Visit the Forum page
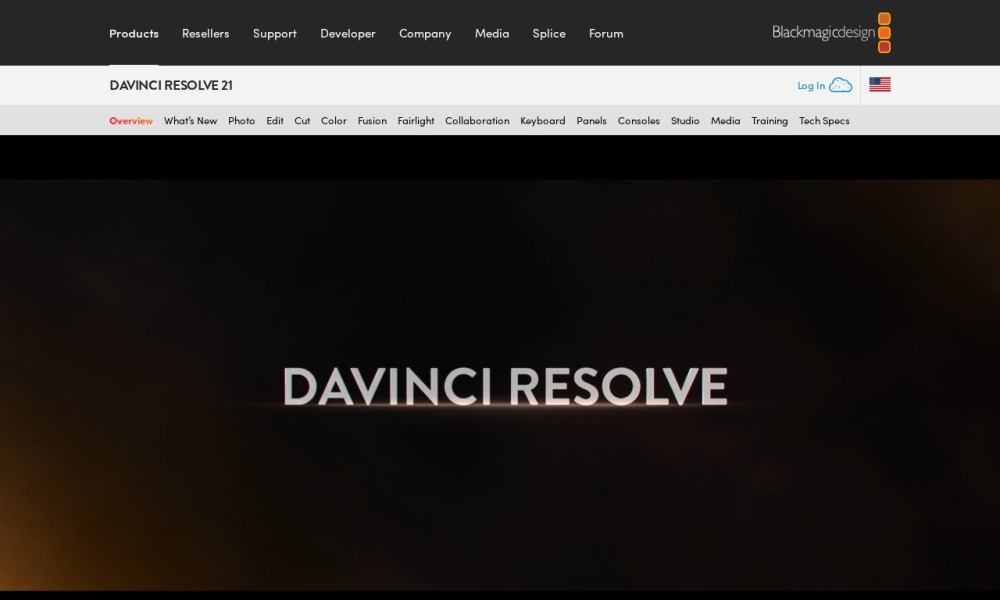Screen dimensions: 1000x600 pos(606,33)
